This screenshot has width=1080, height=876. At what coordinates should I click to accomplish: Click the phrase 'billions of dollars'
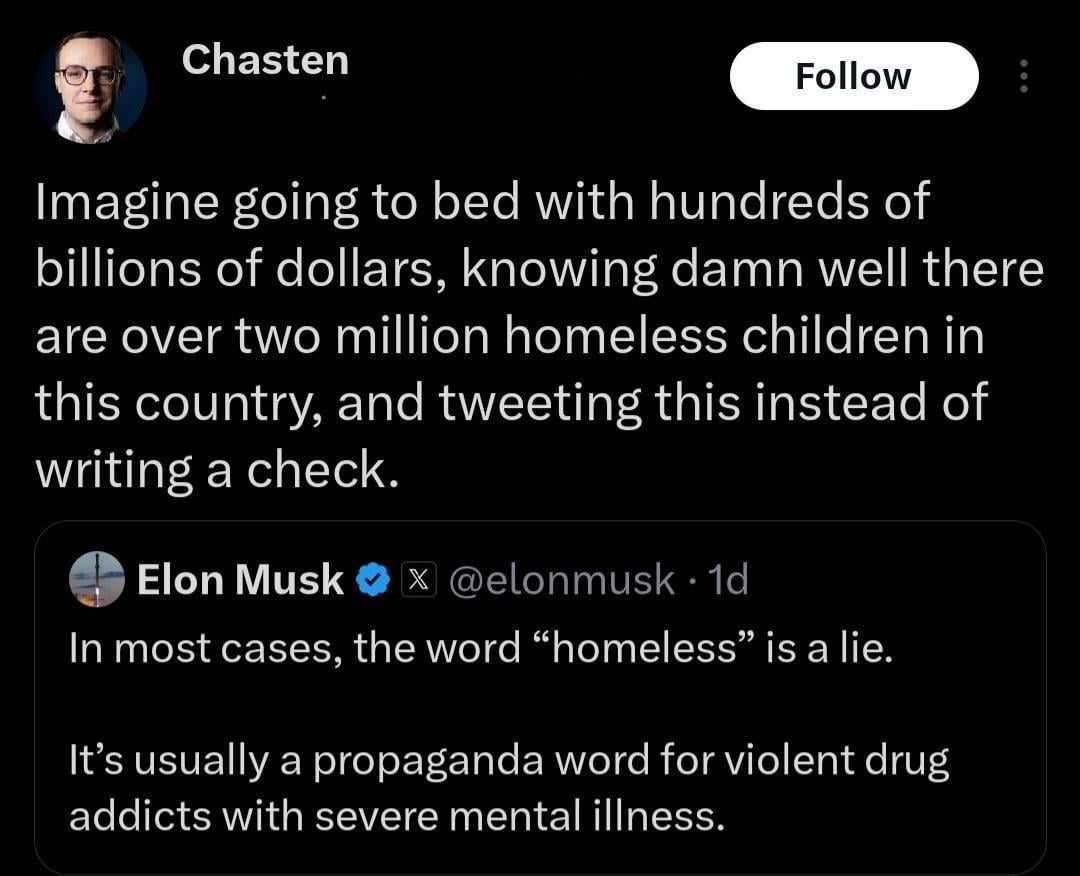232,270
